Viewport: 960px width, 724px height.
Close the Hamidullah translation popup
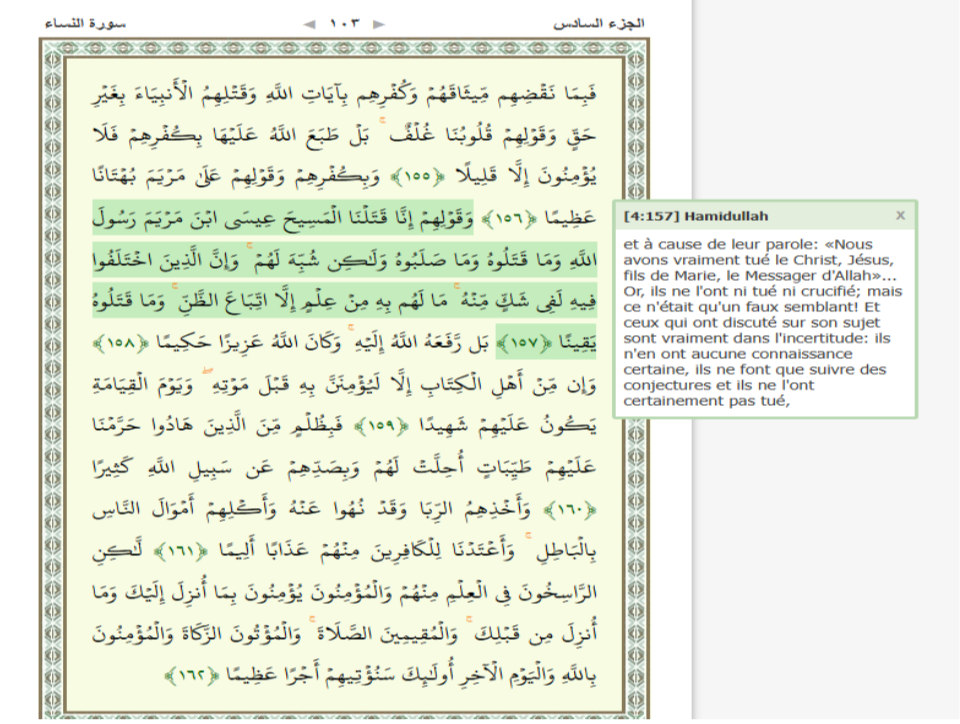900,215
